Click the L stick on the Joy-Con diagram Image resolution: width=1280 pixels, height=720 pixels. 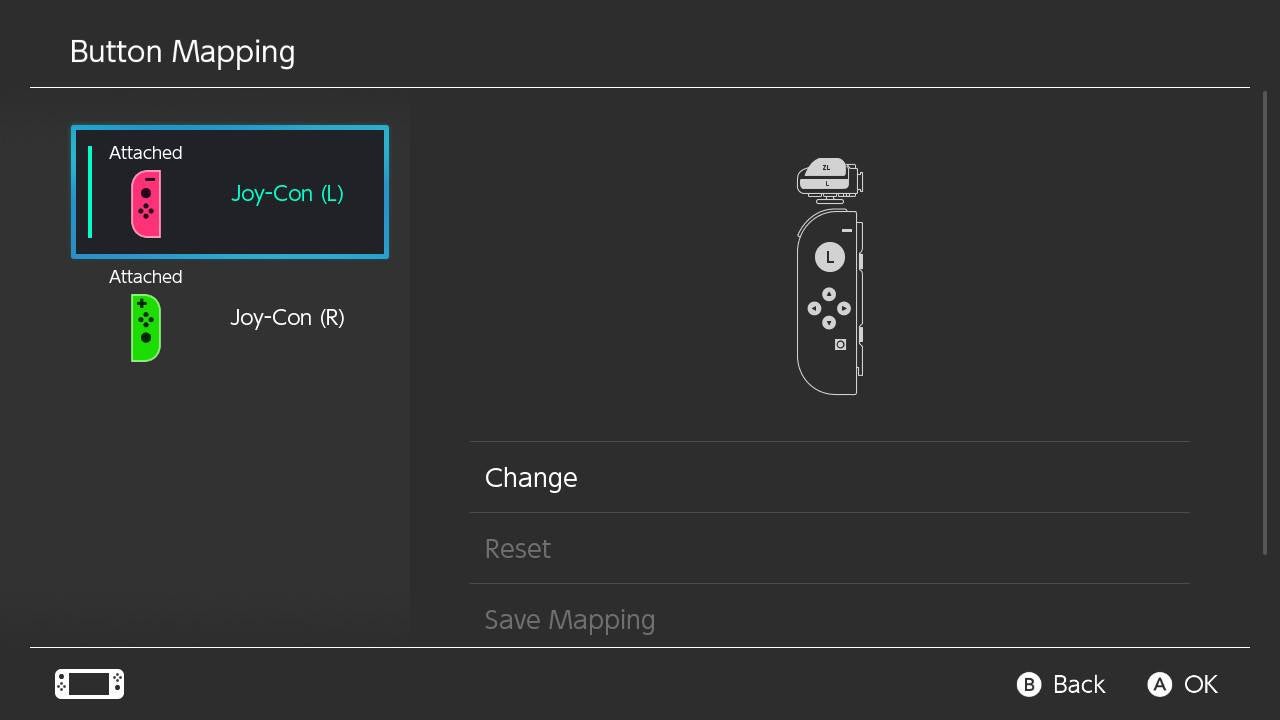829,256
